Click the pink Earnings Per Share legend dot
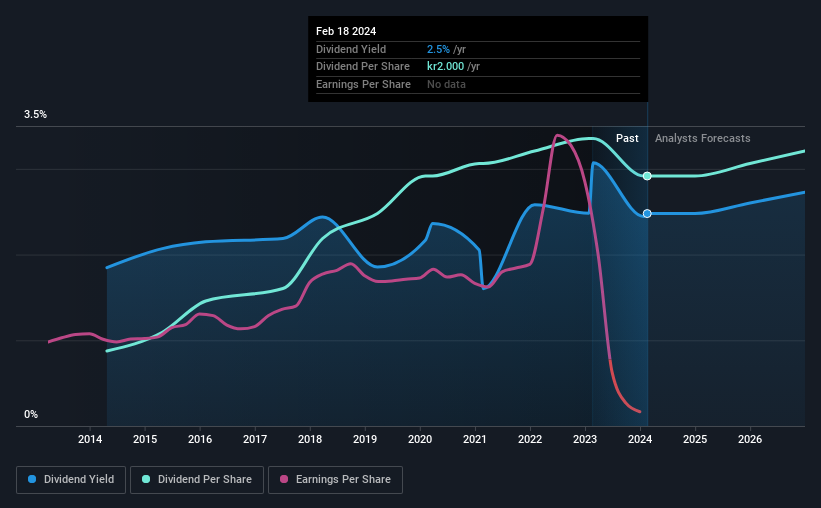This screenshot has height=508, width=821. click(x=284, y=479)
